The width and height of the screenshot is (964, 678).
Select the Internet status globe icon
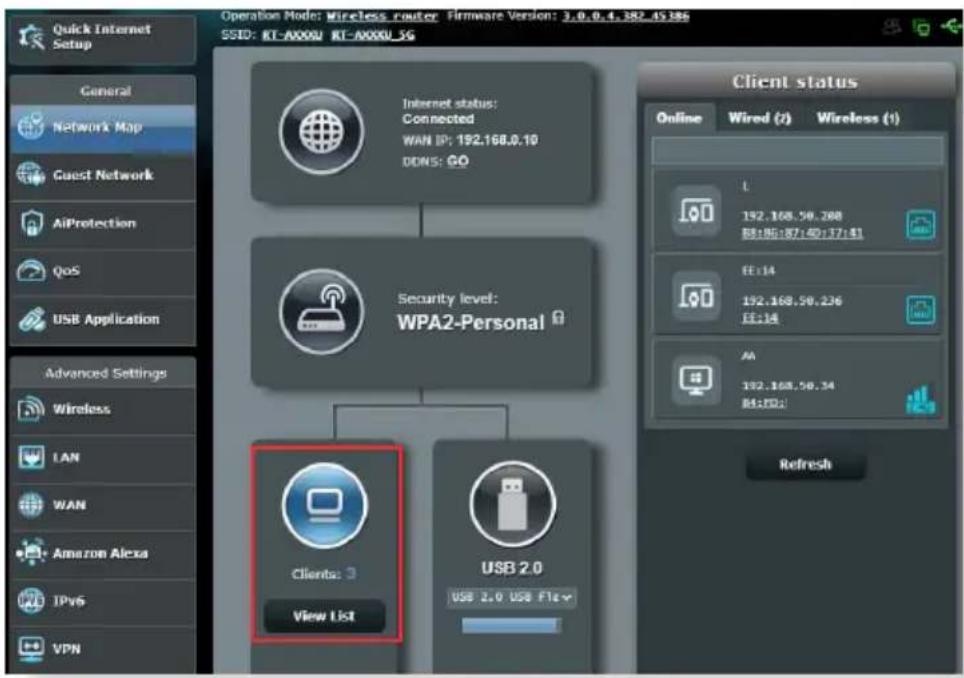[322, 132]
